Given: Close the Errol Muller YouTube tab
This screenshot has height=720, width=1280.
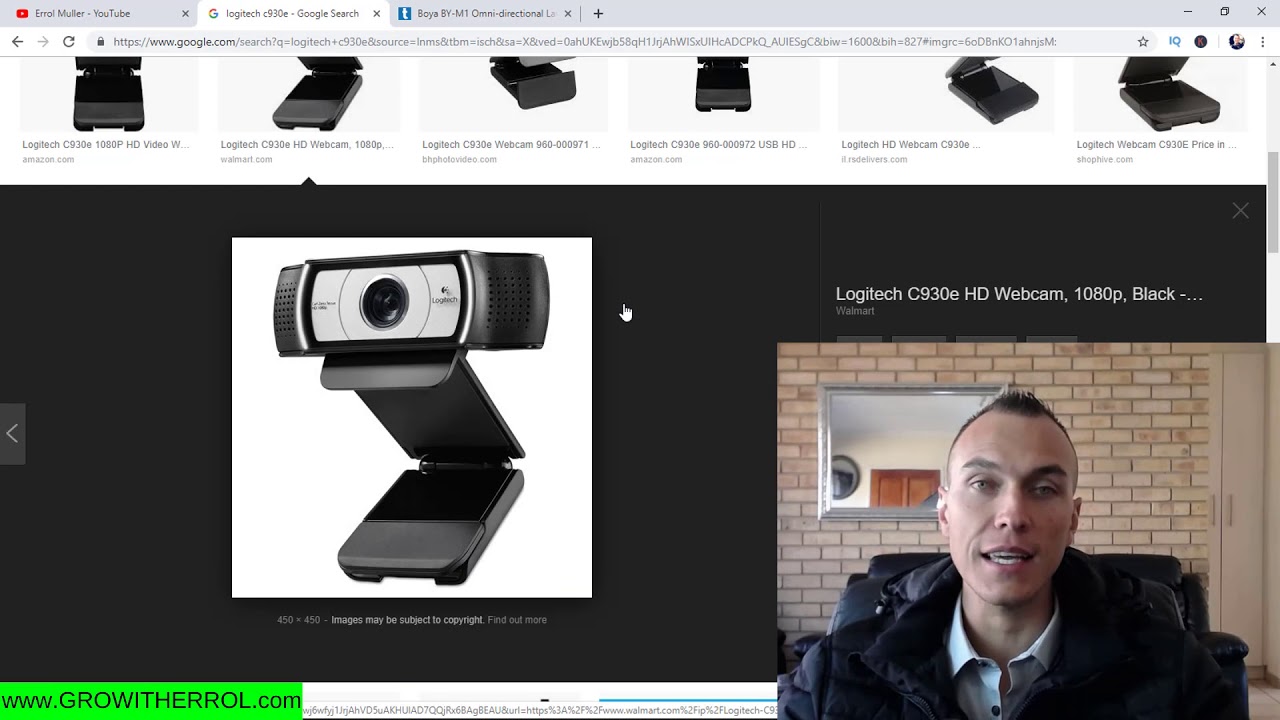Looking at the screenshot, I should click(185, 14).
